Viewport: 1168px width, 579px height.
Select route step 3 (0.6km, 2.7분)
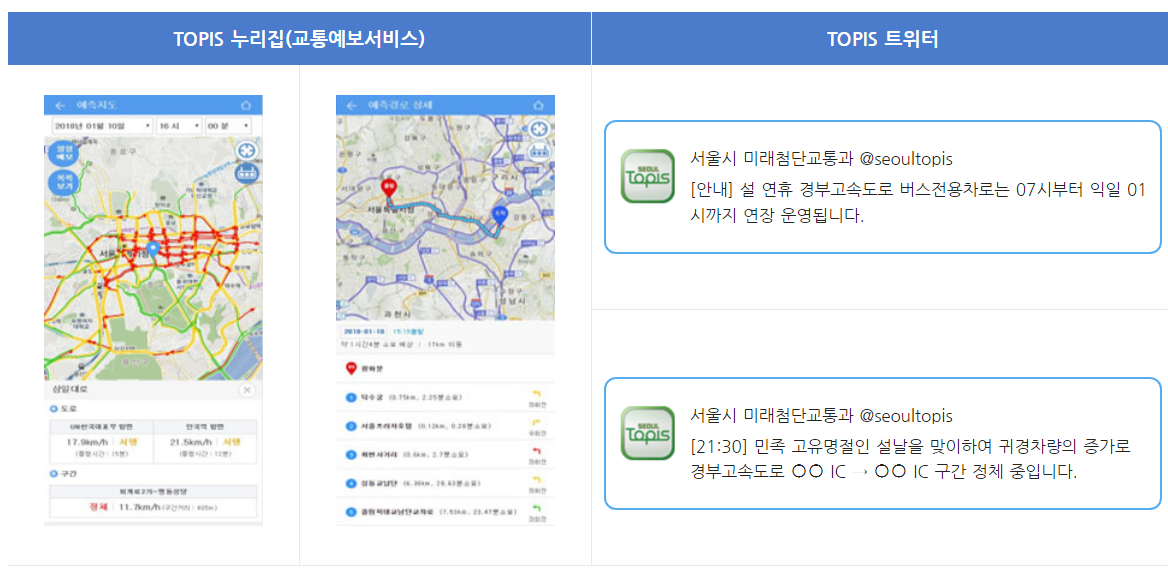(x=445, y=455)
